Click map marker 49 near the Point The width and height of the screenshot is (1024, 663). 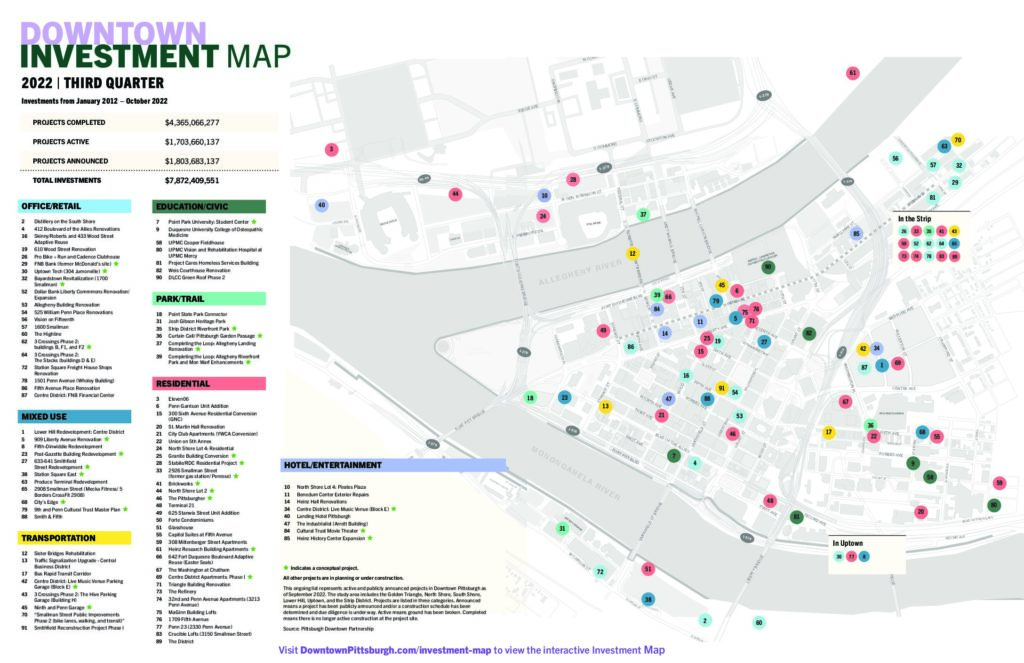(603, 331)
